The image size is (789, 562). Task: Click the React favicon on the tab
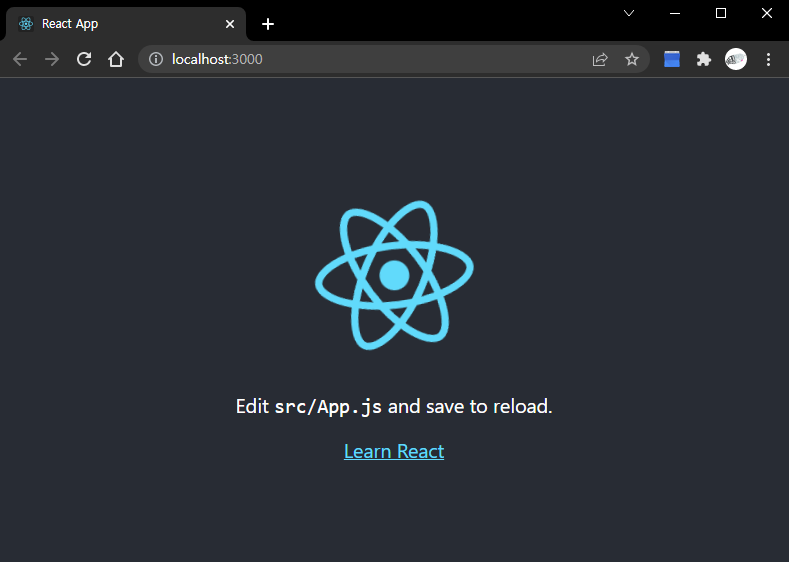point(26,24)
